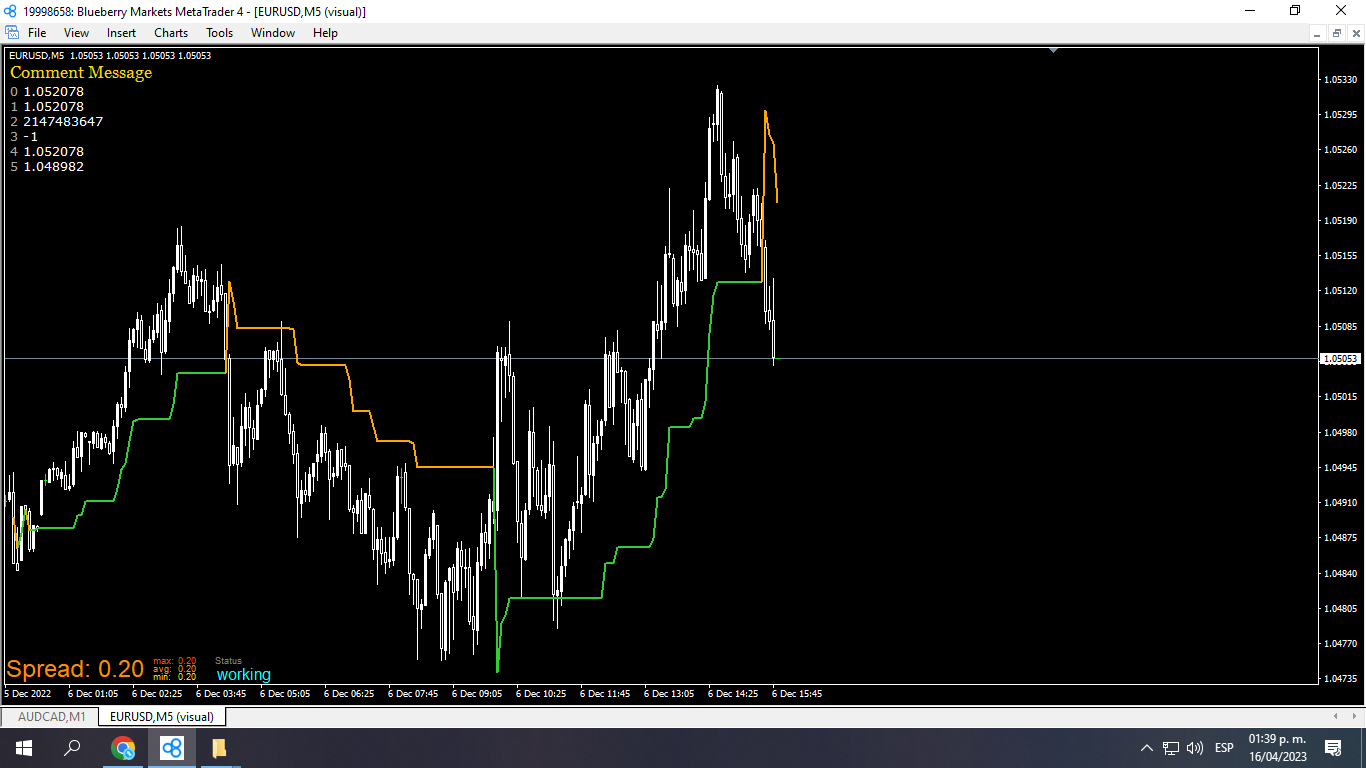Open the Insert menu
The width and height of the screenshot is (1366, 768).
[121, 33]
